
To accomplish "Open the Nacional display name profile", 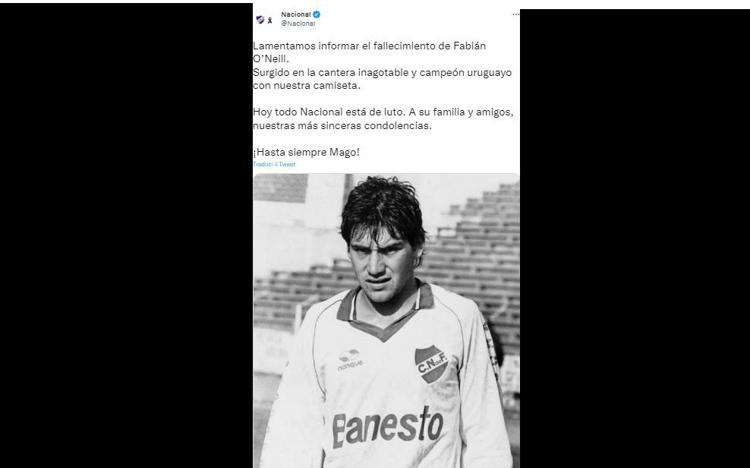I will click(296, 14).
